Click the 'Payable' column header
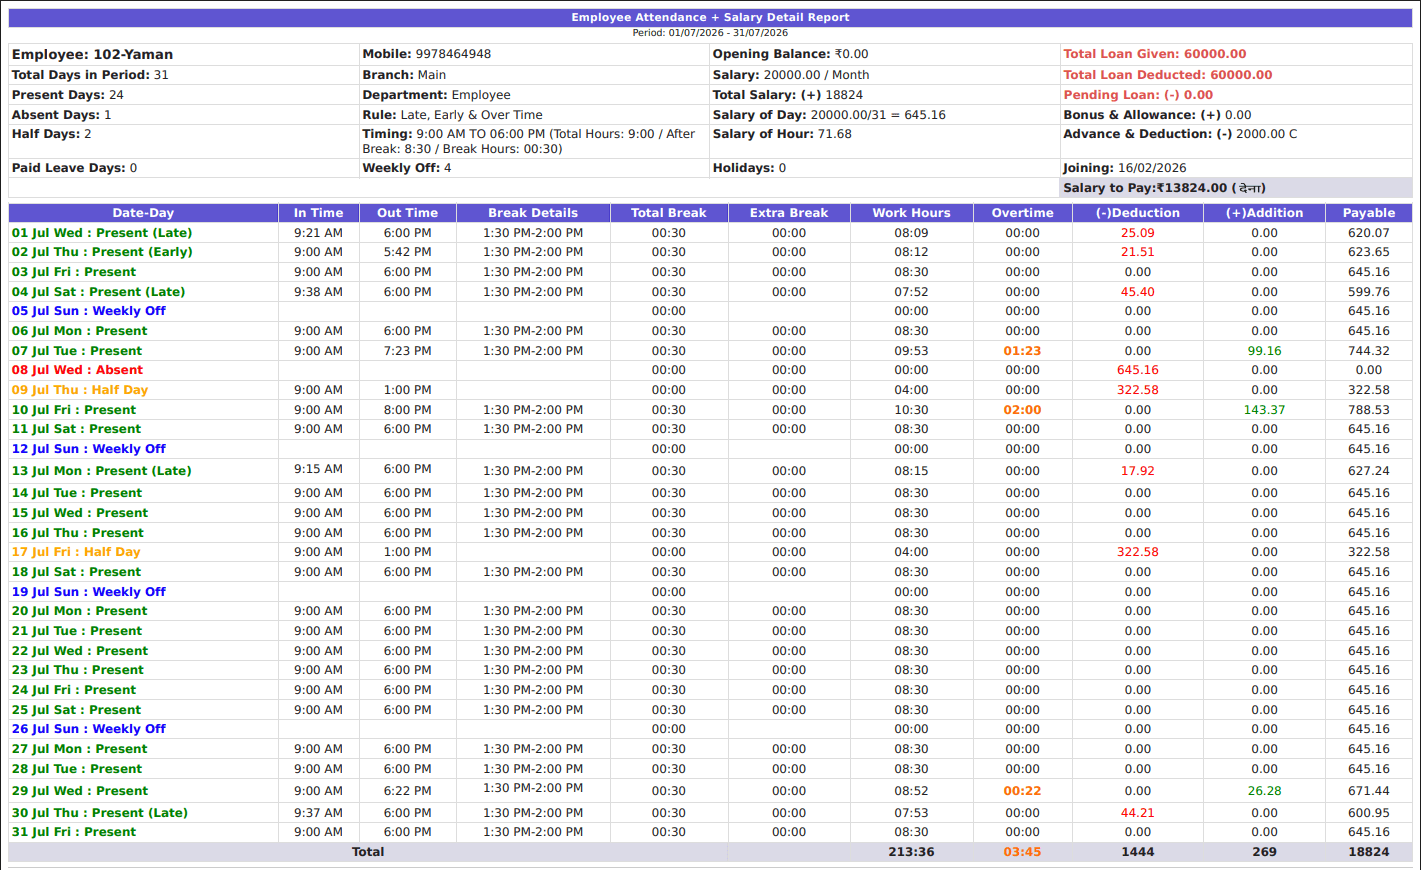 coord(1368,213)
